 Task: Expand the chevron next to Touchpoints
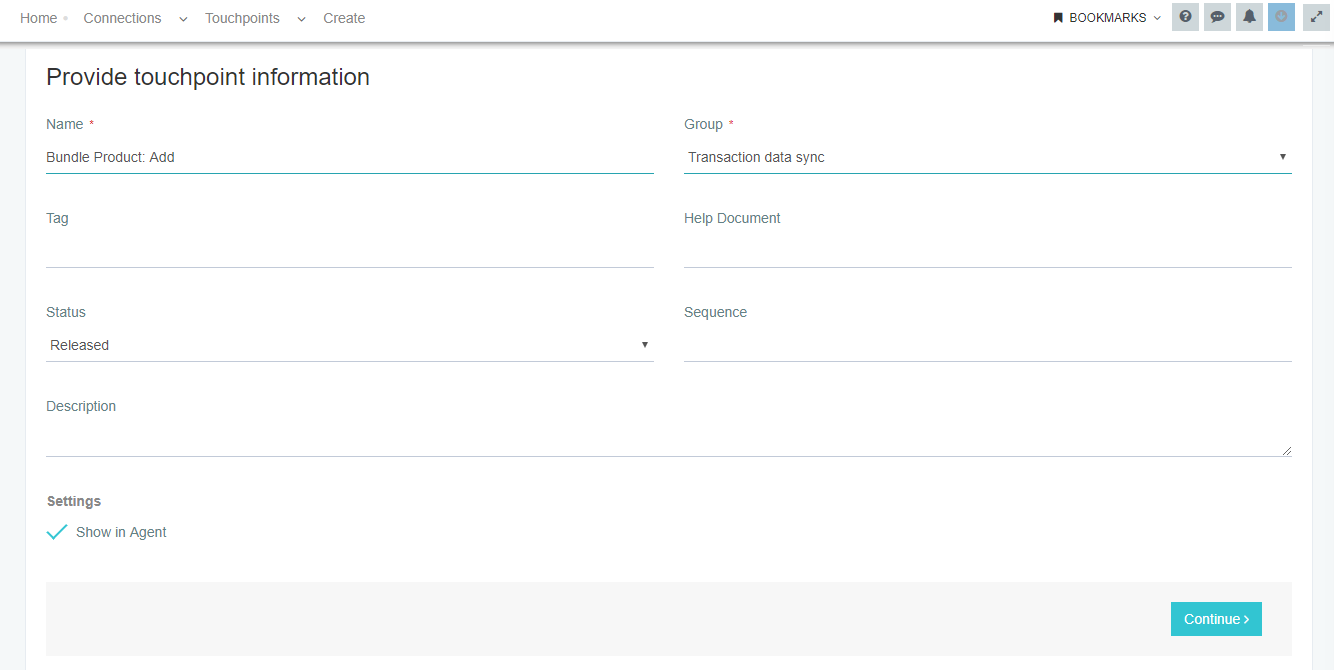point(301,19)
